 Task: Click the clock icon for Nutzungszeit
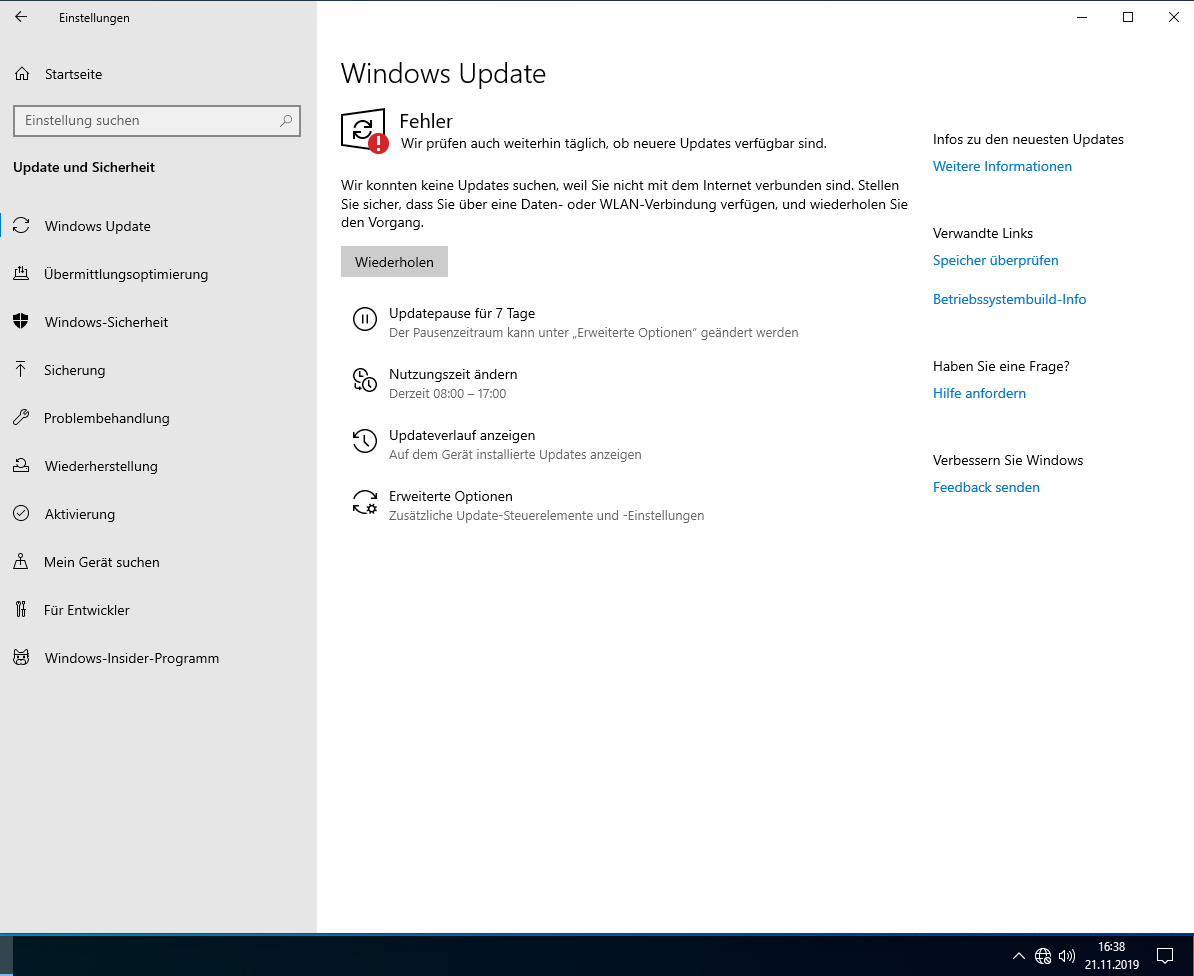(x=365, y=380)
